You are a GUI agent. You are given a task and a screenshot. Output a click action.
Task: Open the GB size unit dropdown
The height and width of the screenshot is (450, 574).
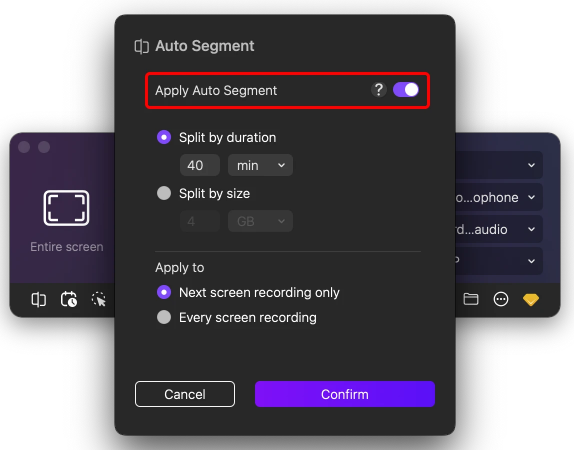pyautogui.click(x=260, y=221)
